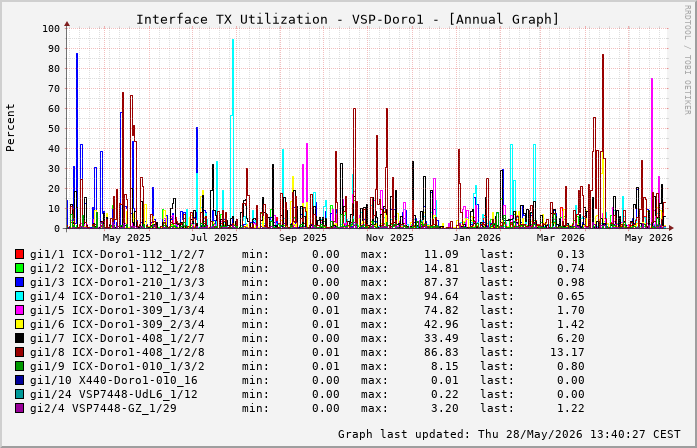Screen dimensions: 697x448
Task: Click the Sep 2025 x-axis label
Action: pyautogui.click(x=303, y=238)
